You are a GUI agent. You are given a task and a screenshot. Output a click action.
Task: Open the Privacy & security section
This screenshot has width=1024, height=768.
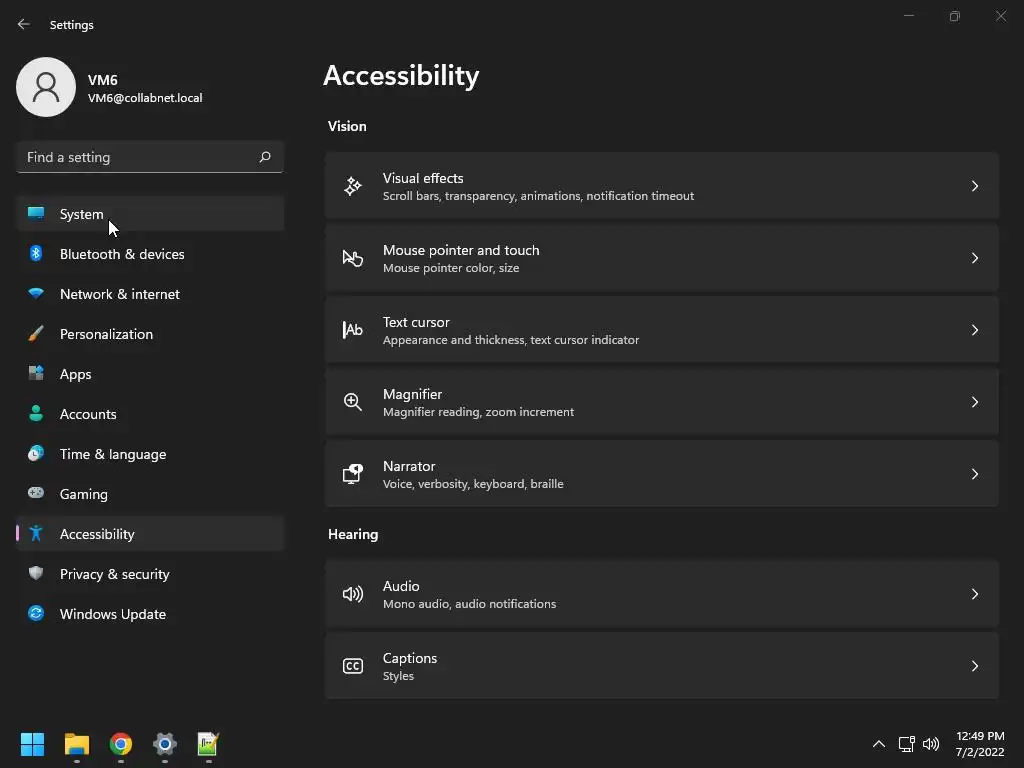coord(114,574)
